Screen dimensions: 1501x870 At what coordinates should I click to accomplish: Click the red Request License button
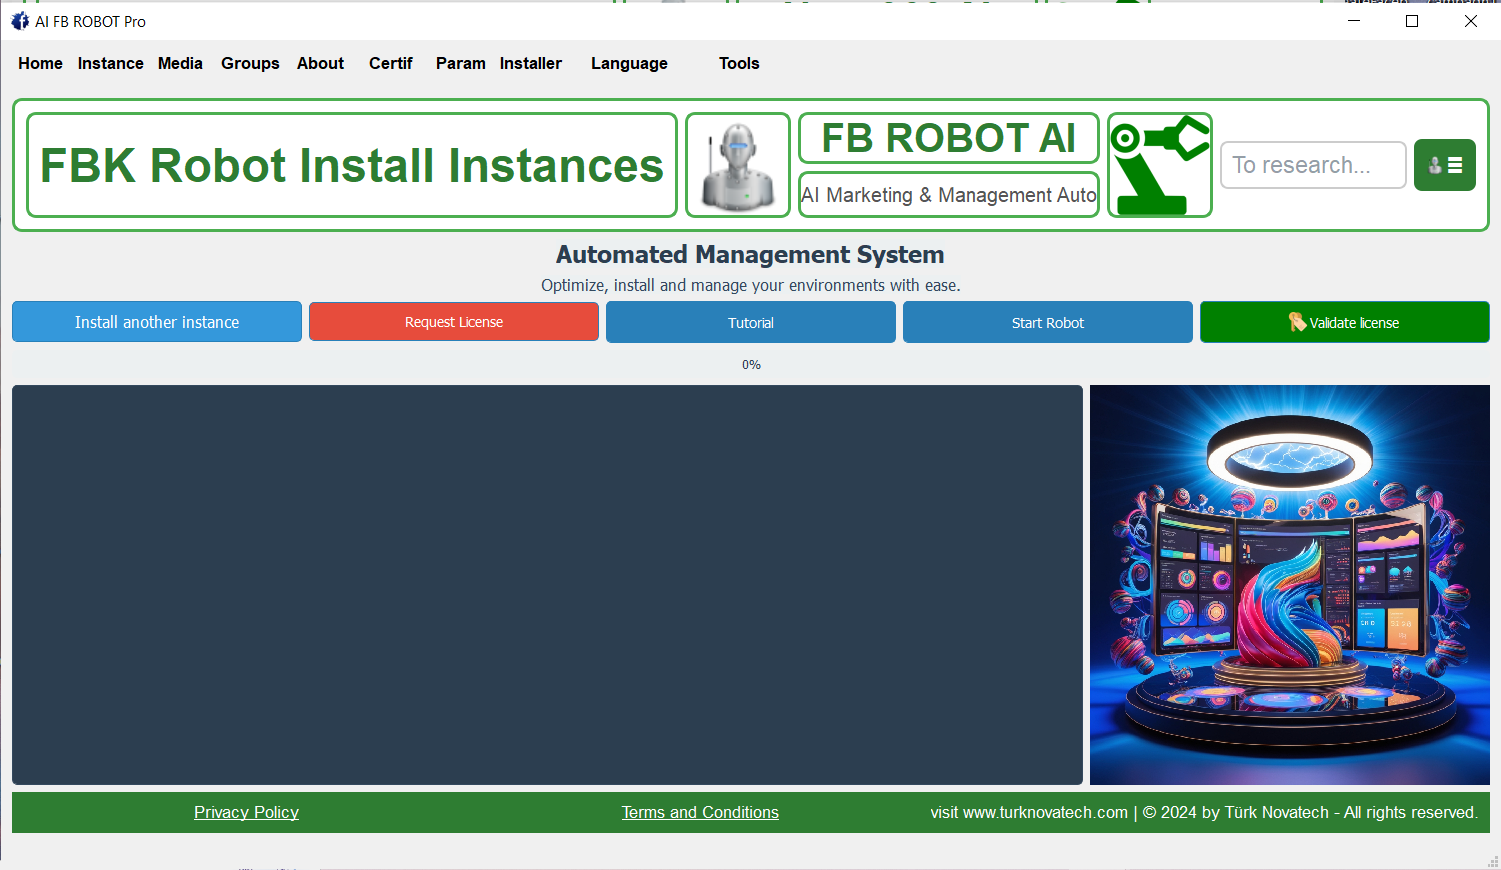pos(454,322)
